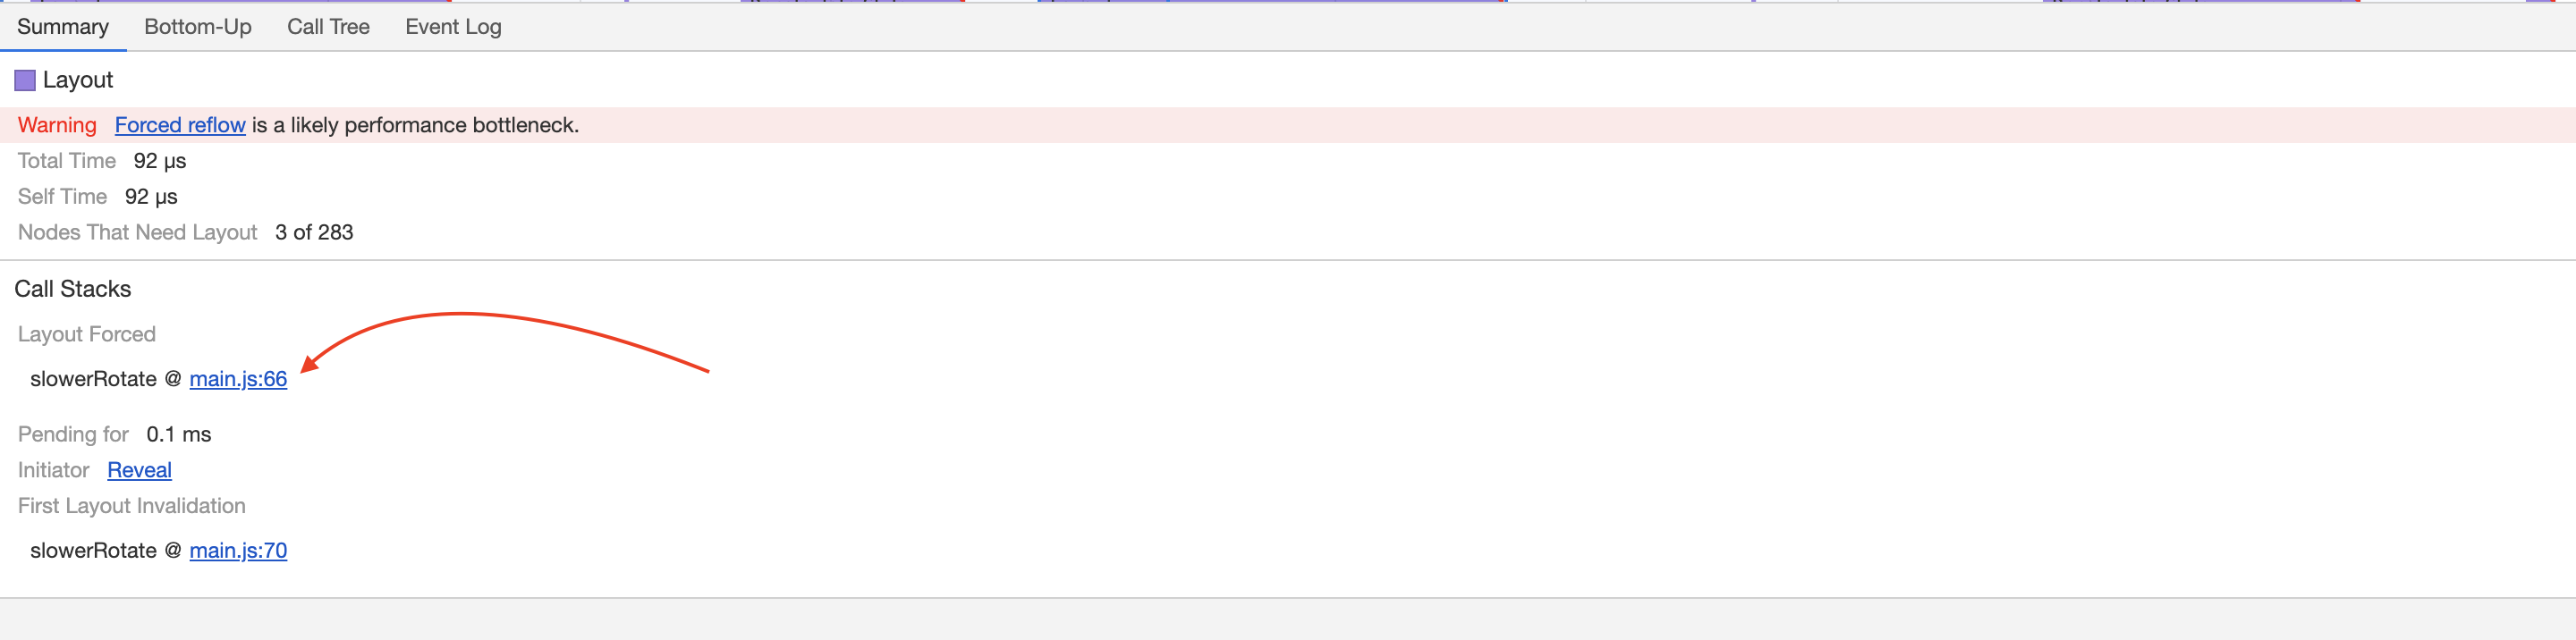2576x640 pixels.
Task: Select the Call Tree tab
Action: coord(328,27)
